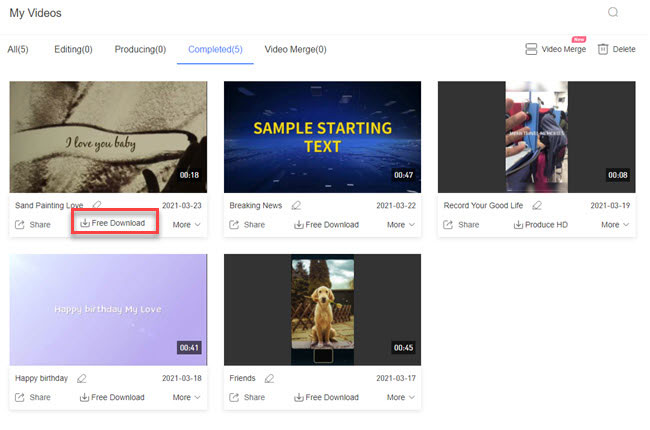Click the date 2021-03-18
This screenshot has width=650, height=430.
click(182, 378)
